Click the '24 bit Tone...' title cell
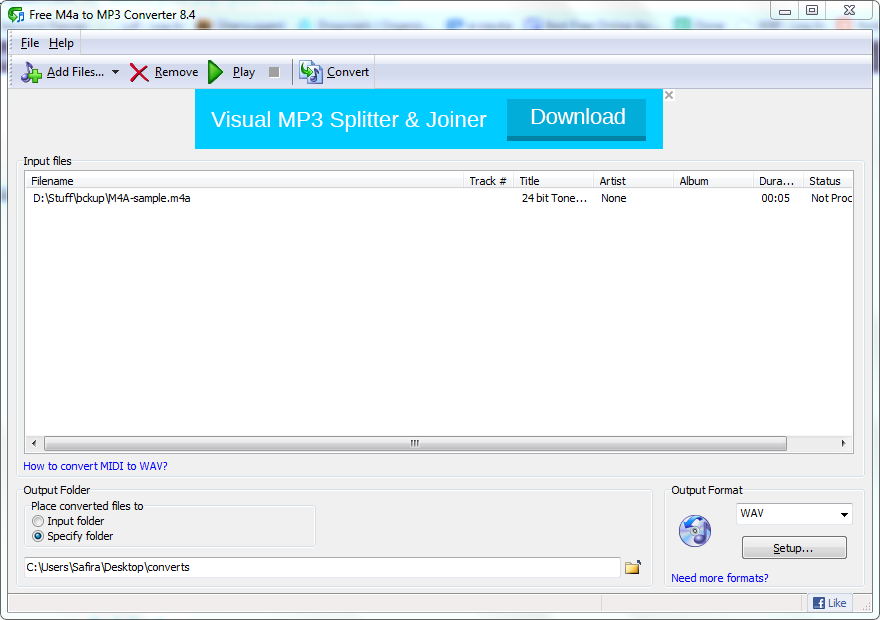 pos(554,198)
